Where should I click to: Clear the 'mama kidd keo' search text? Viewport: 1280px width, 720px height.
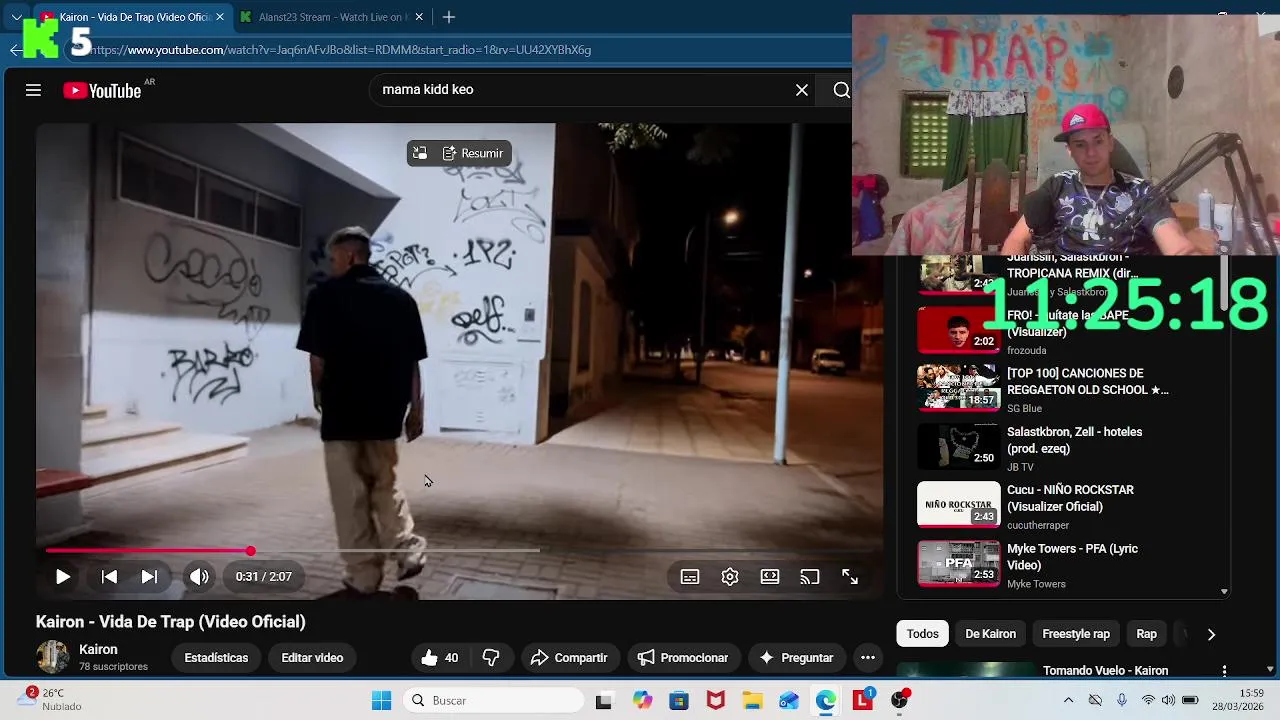coord(802,90)
